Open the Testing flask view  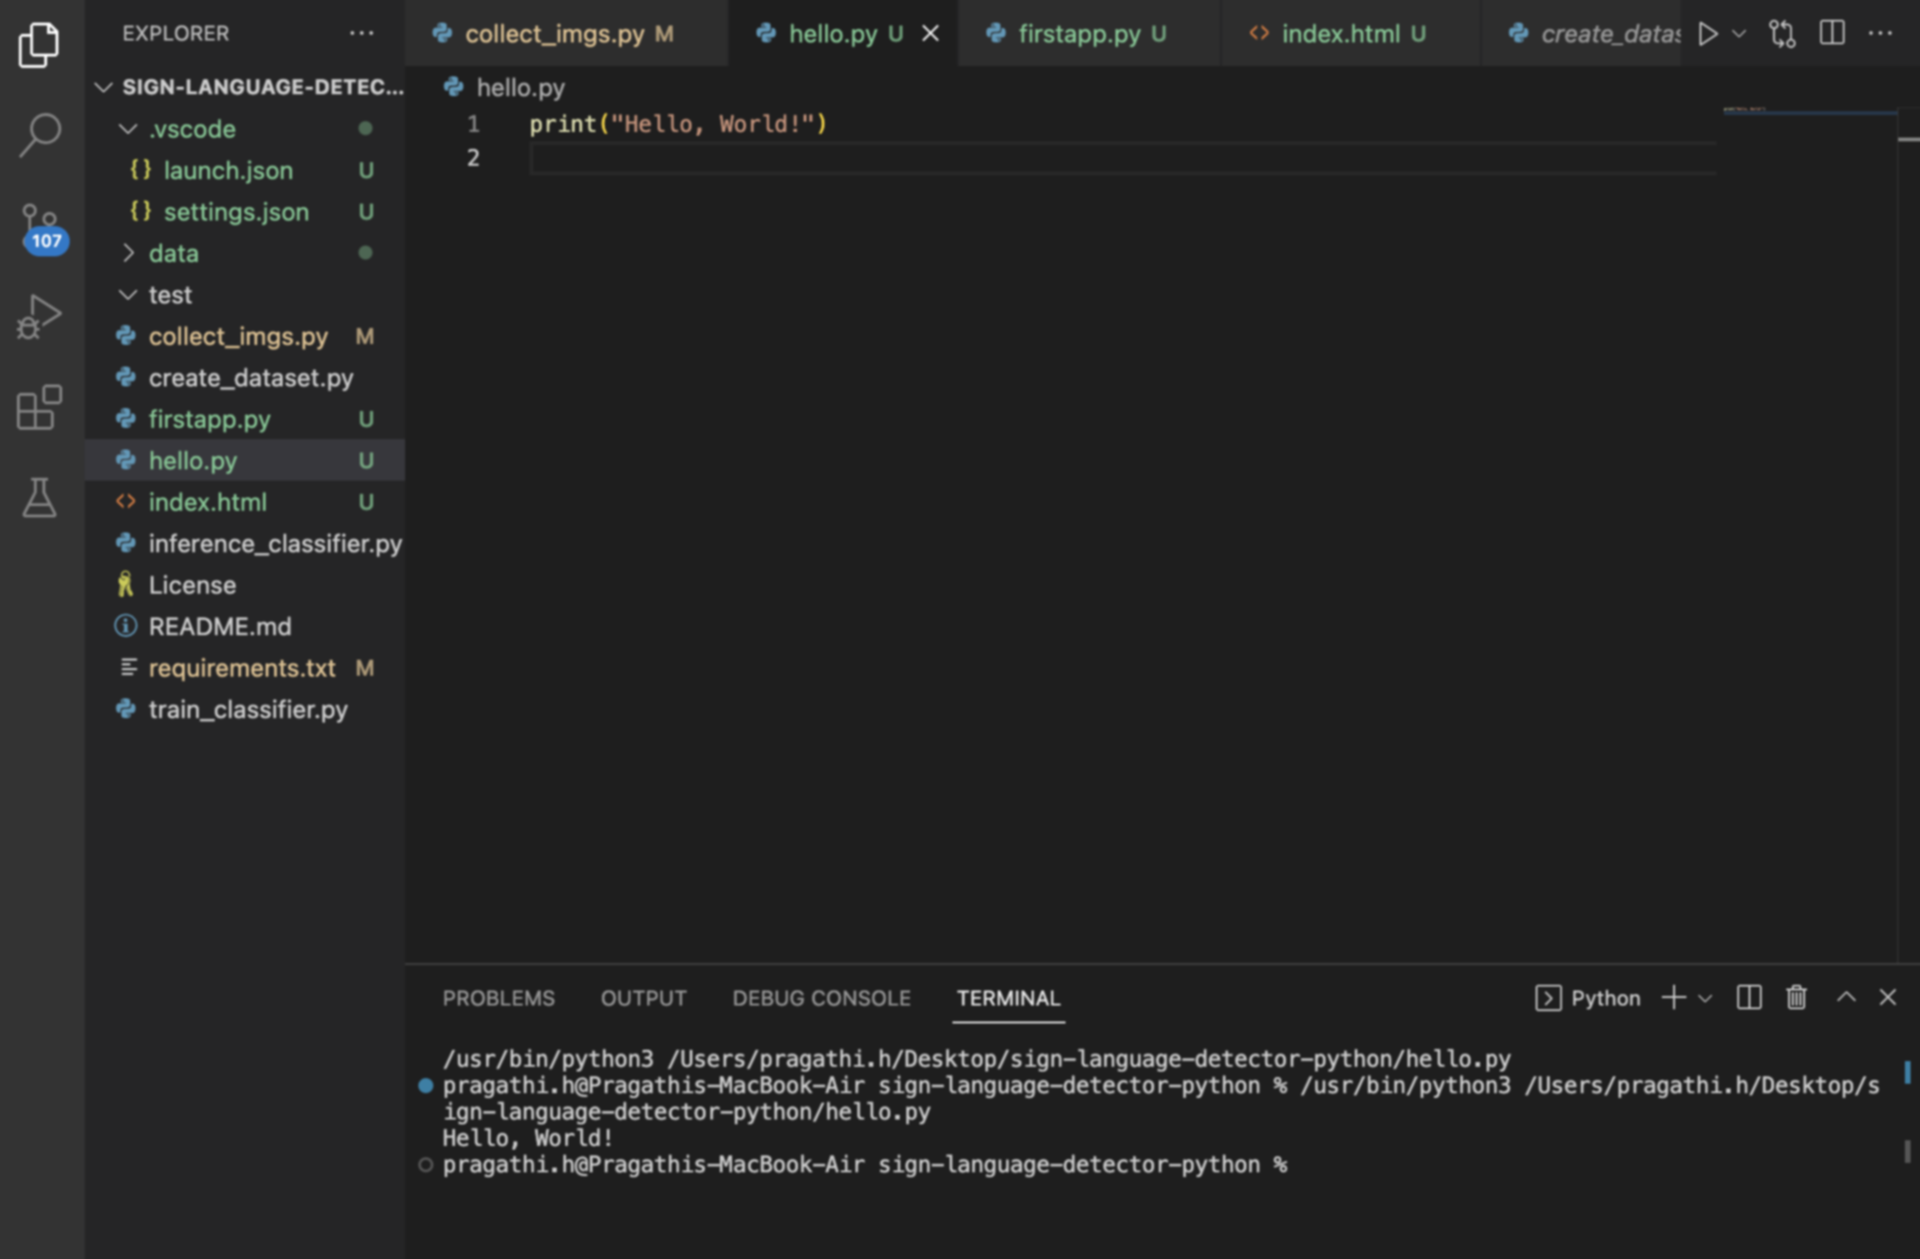click(40, 497)
